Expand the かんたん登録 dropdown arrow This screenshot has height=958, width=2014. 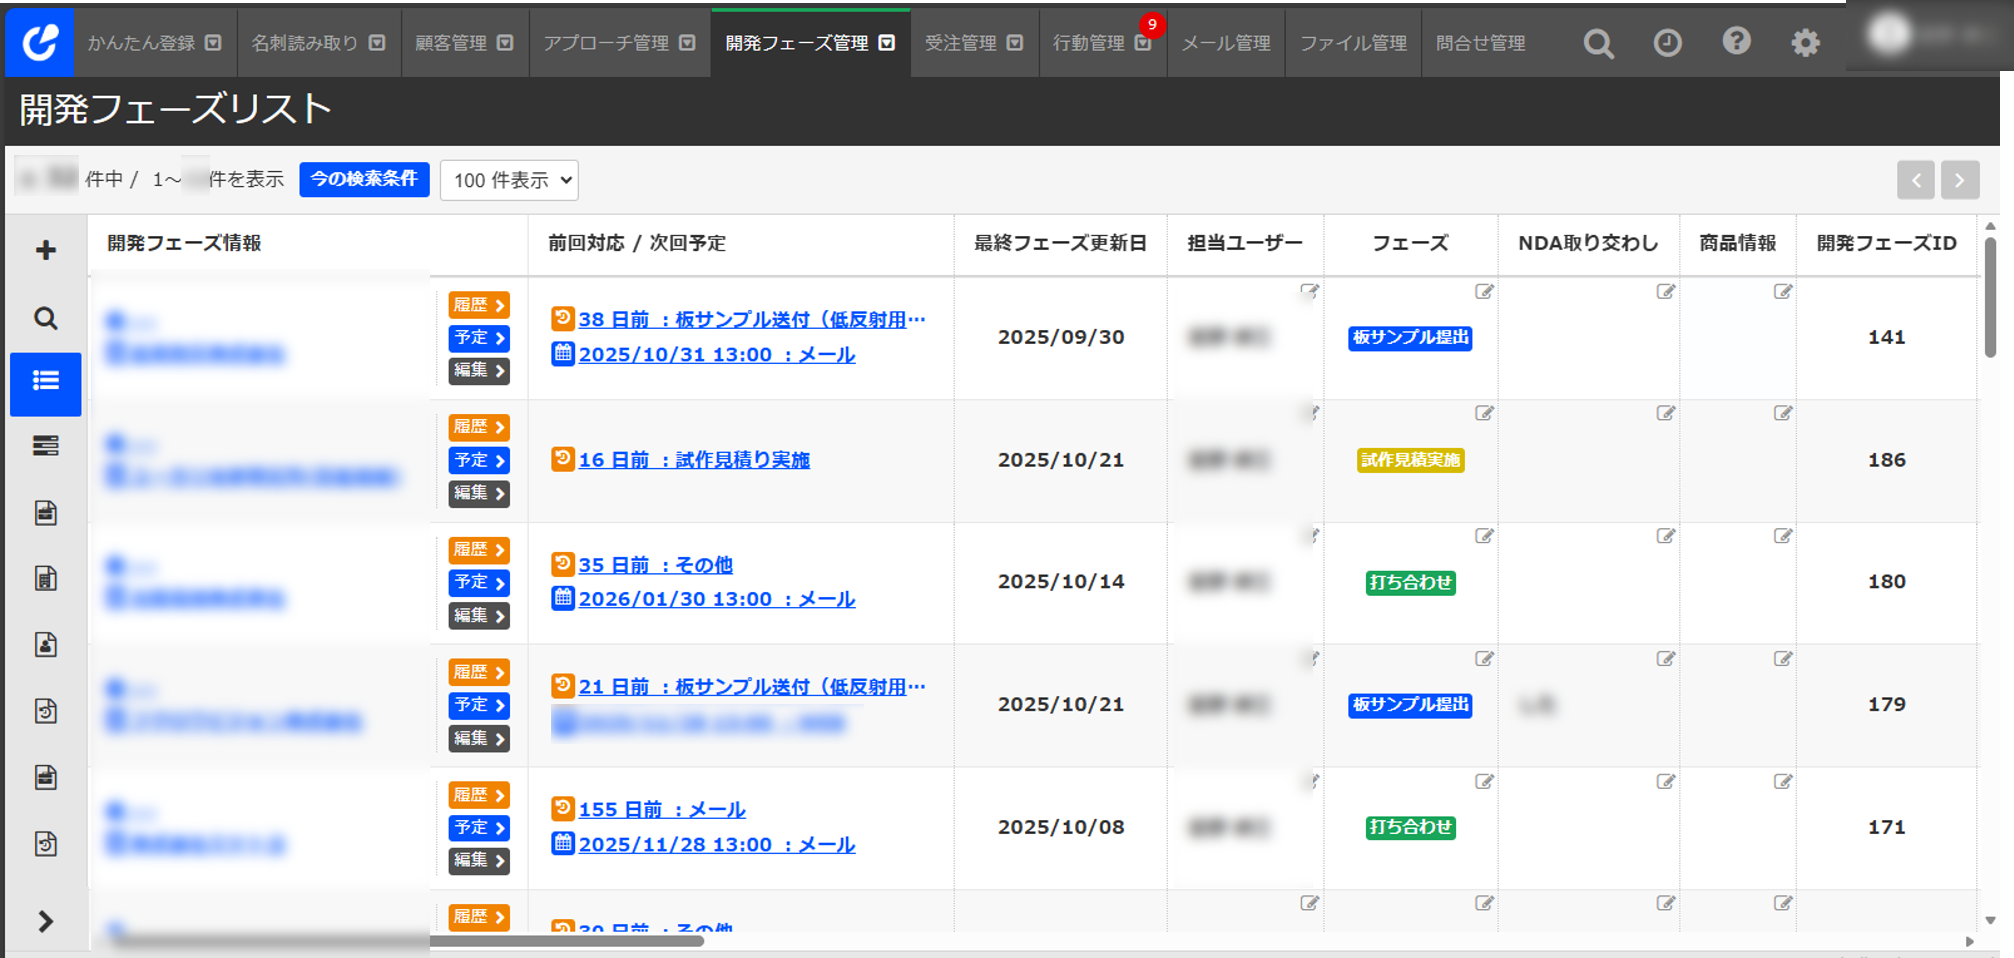213,43
